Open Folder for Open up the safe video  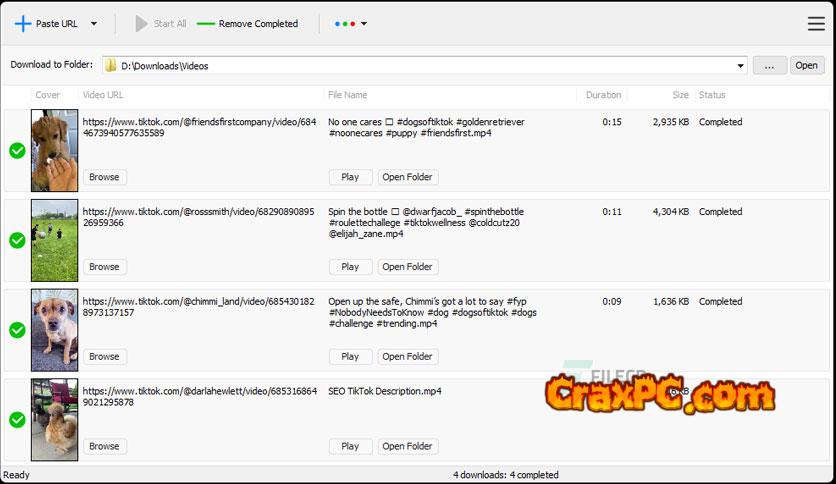[x=408, y=356]
